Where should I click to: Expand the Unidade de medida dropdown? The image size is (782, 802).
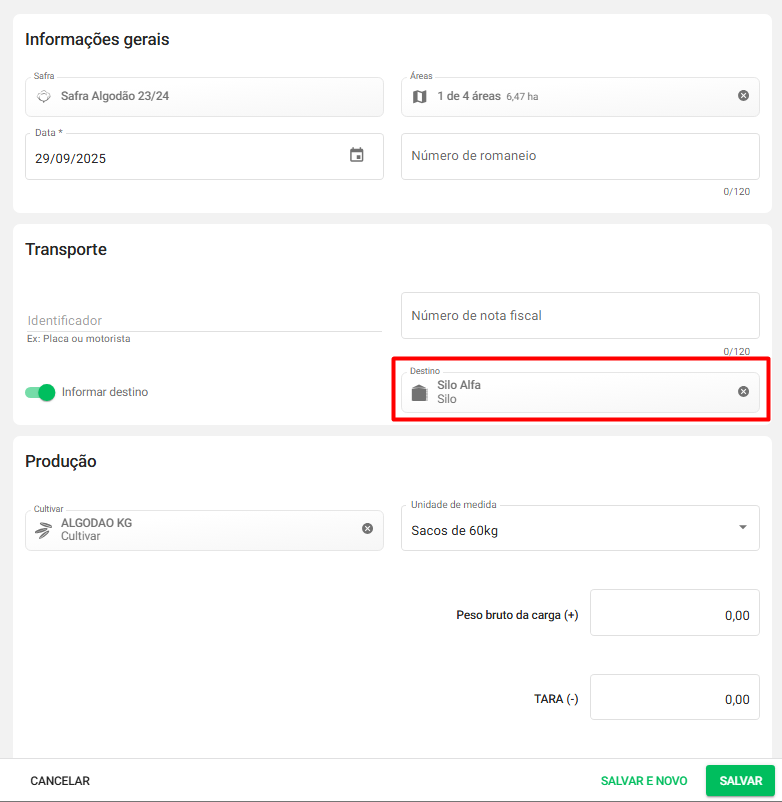[x=742, y=528]
